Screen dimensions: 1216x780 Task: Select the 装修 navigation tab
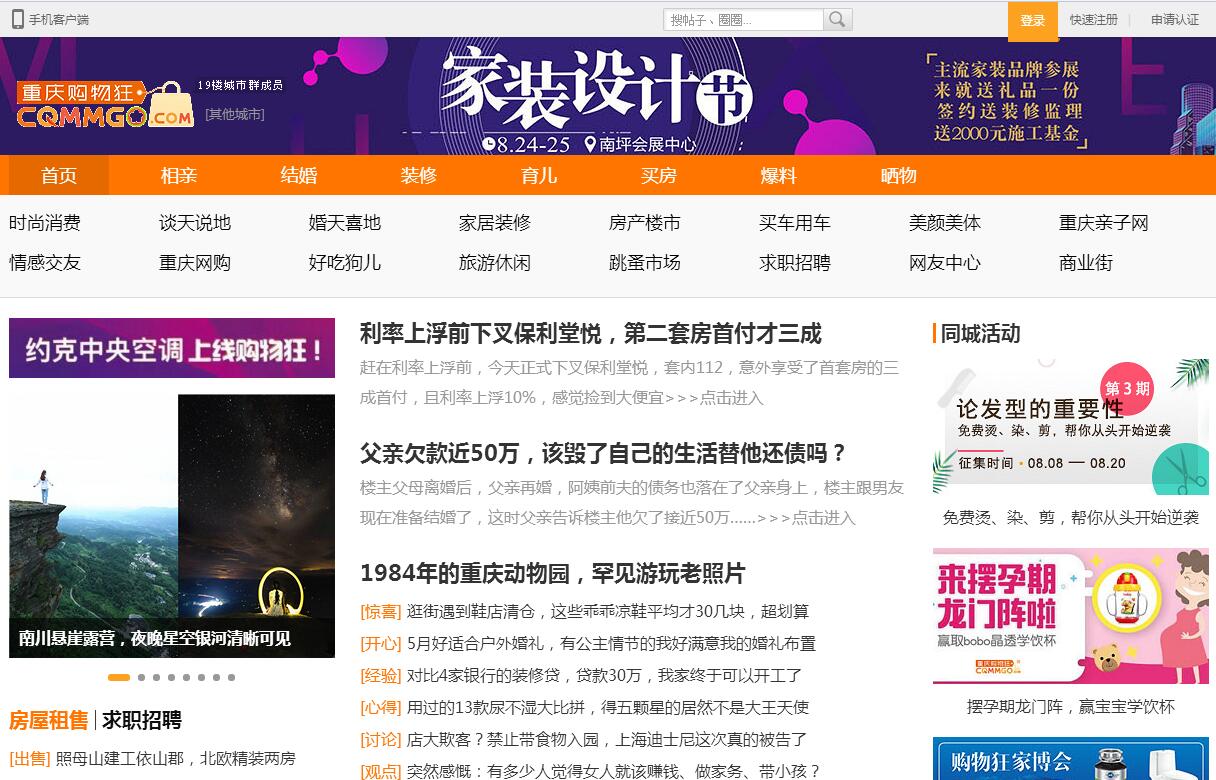point(419,175)
